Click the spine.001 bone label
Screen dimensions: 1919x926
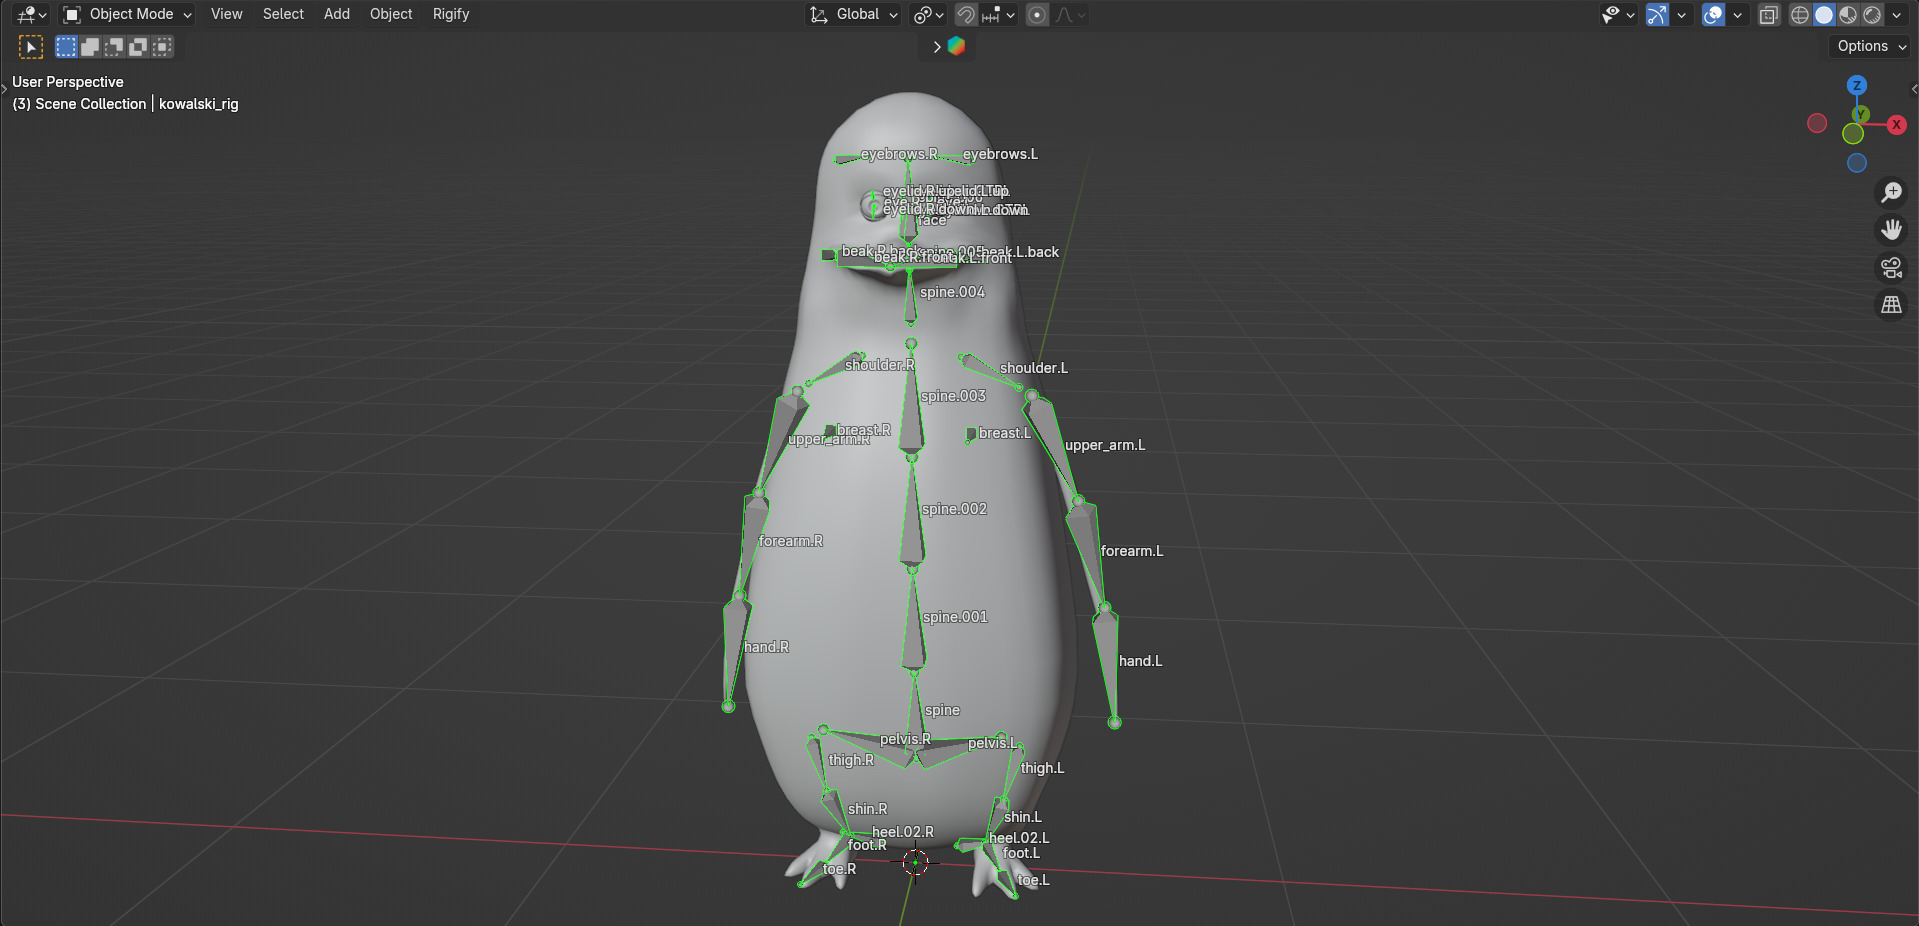coord(955,617)
